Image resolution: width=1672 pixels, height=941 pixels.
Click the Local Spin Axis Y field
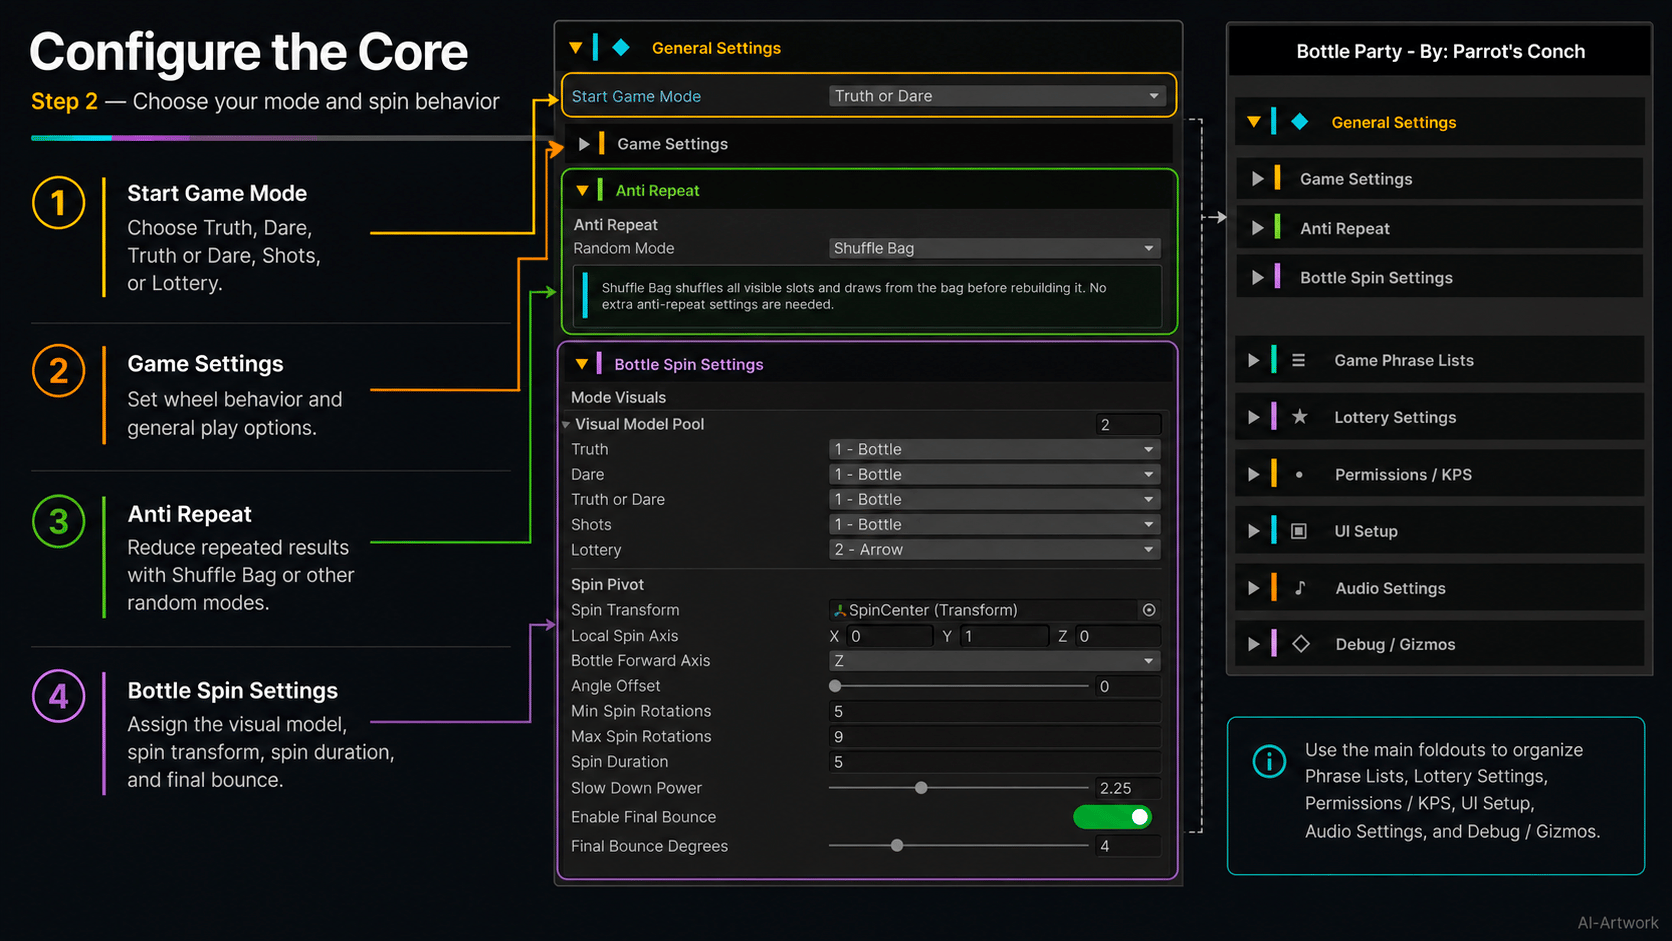pos(1004,636)
